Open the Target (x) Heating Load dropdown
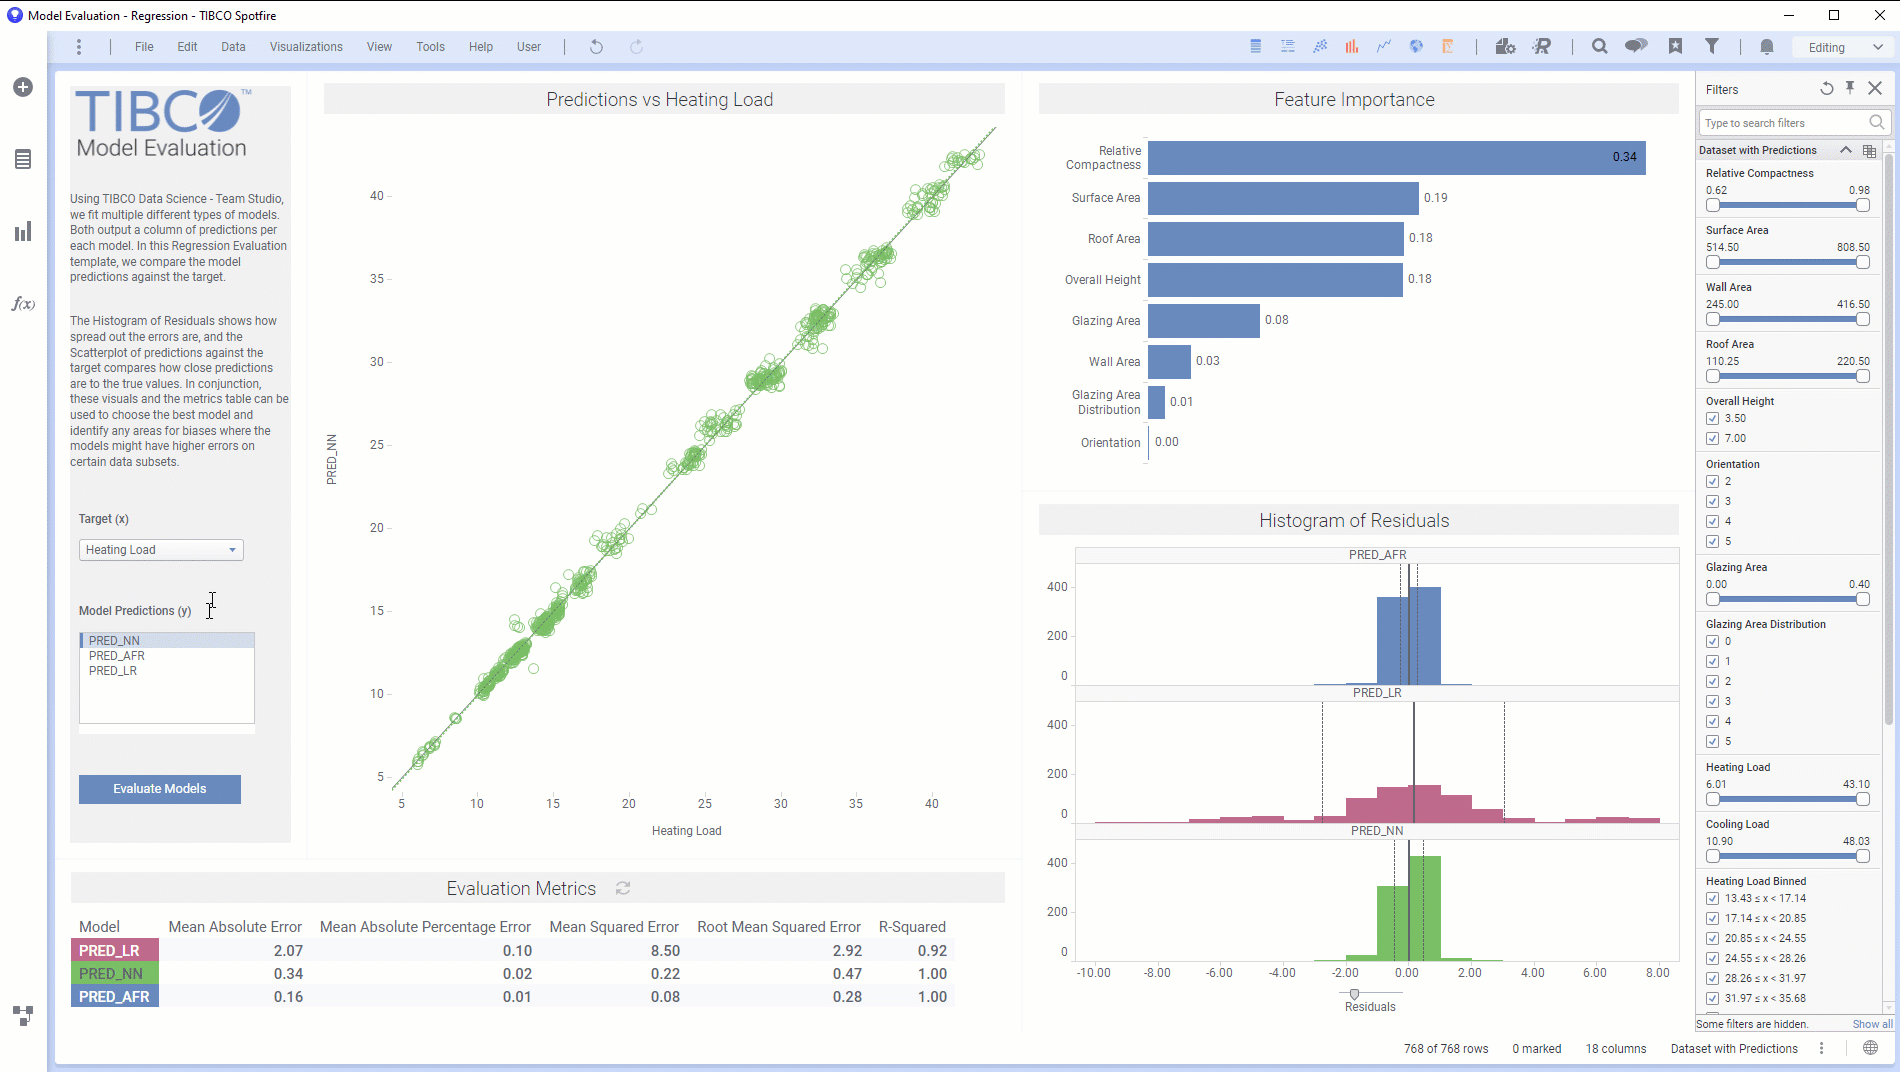 coord(161,550)
